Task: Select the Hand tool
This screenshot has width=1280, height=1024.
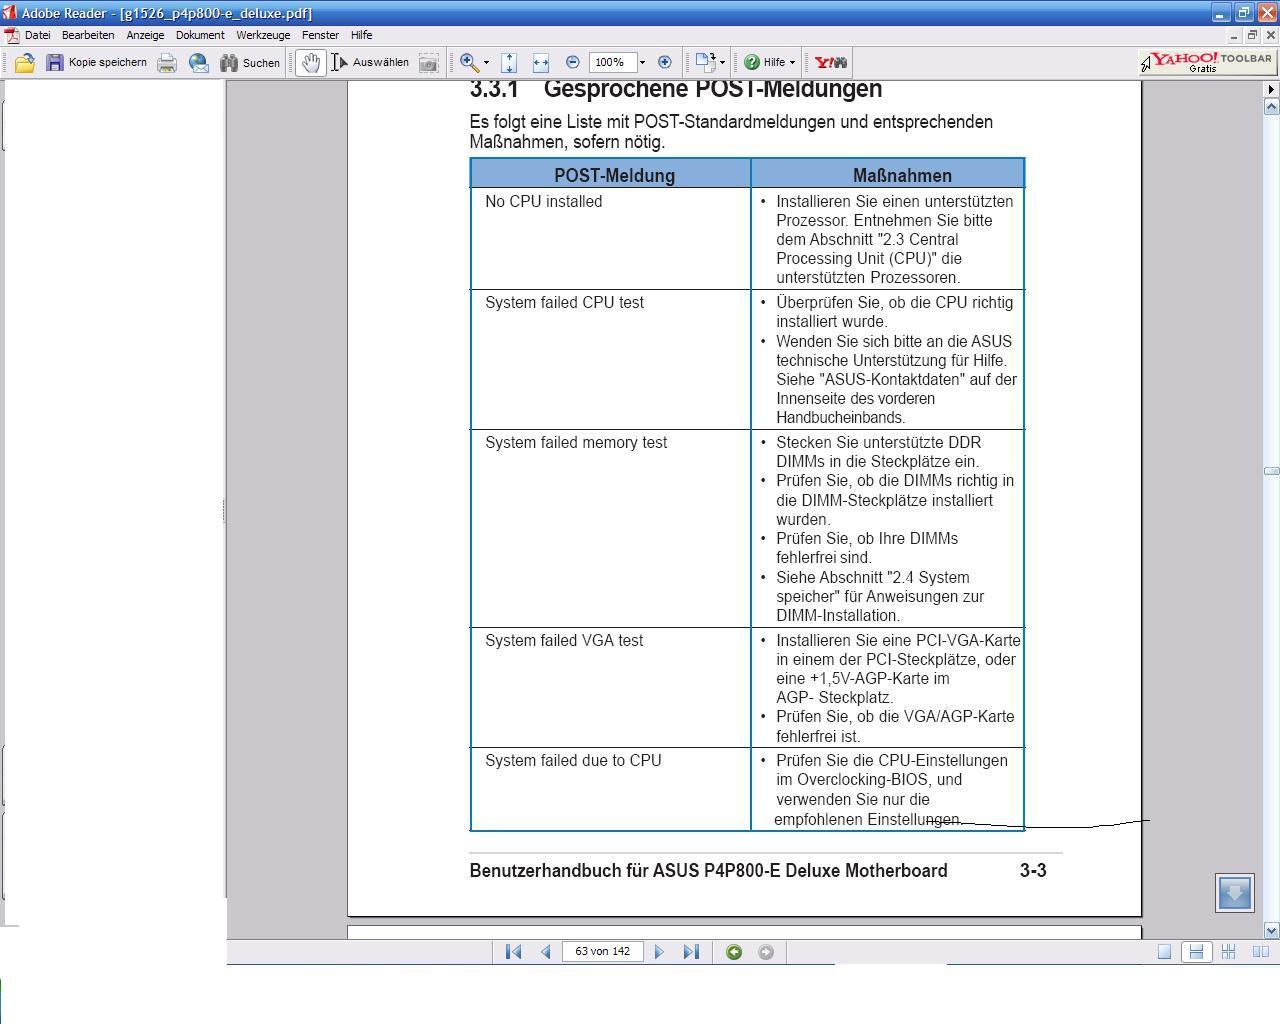Action: point(311,62)
